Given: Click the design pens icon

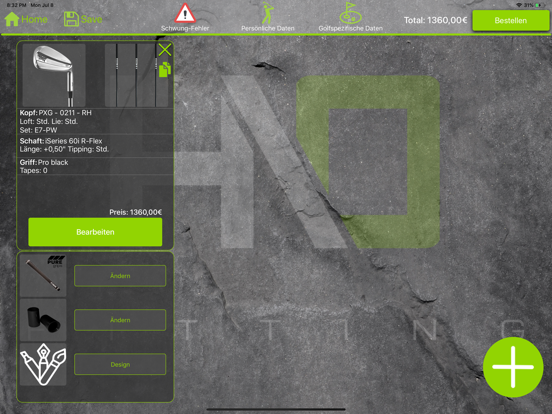Looking at the screenshot, I should click(43, 364).
